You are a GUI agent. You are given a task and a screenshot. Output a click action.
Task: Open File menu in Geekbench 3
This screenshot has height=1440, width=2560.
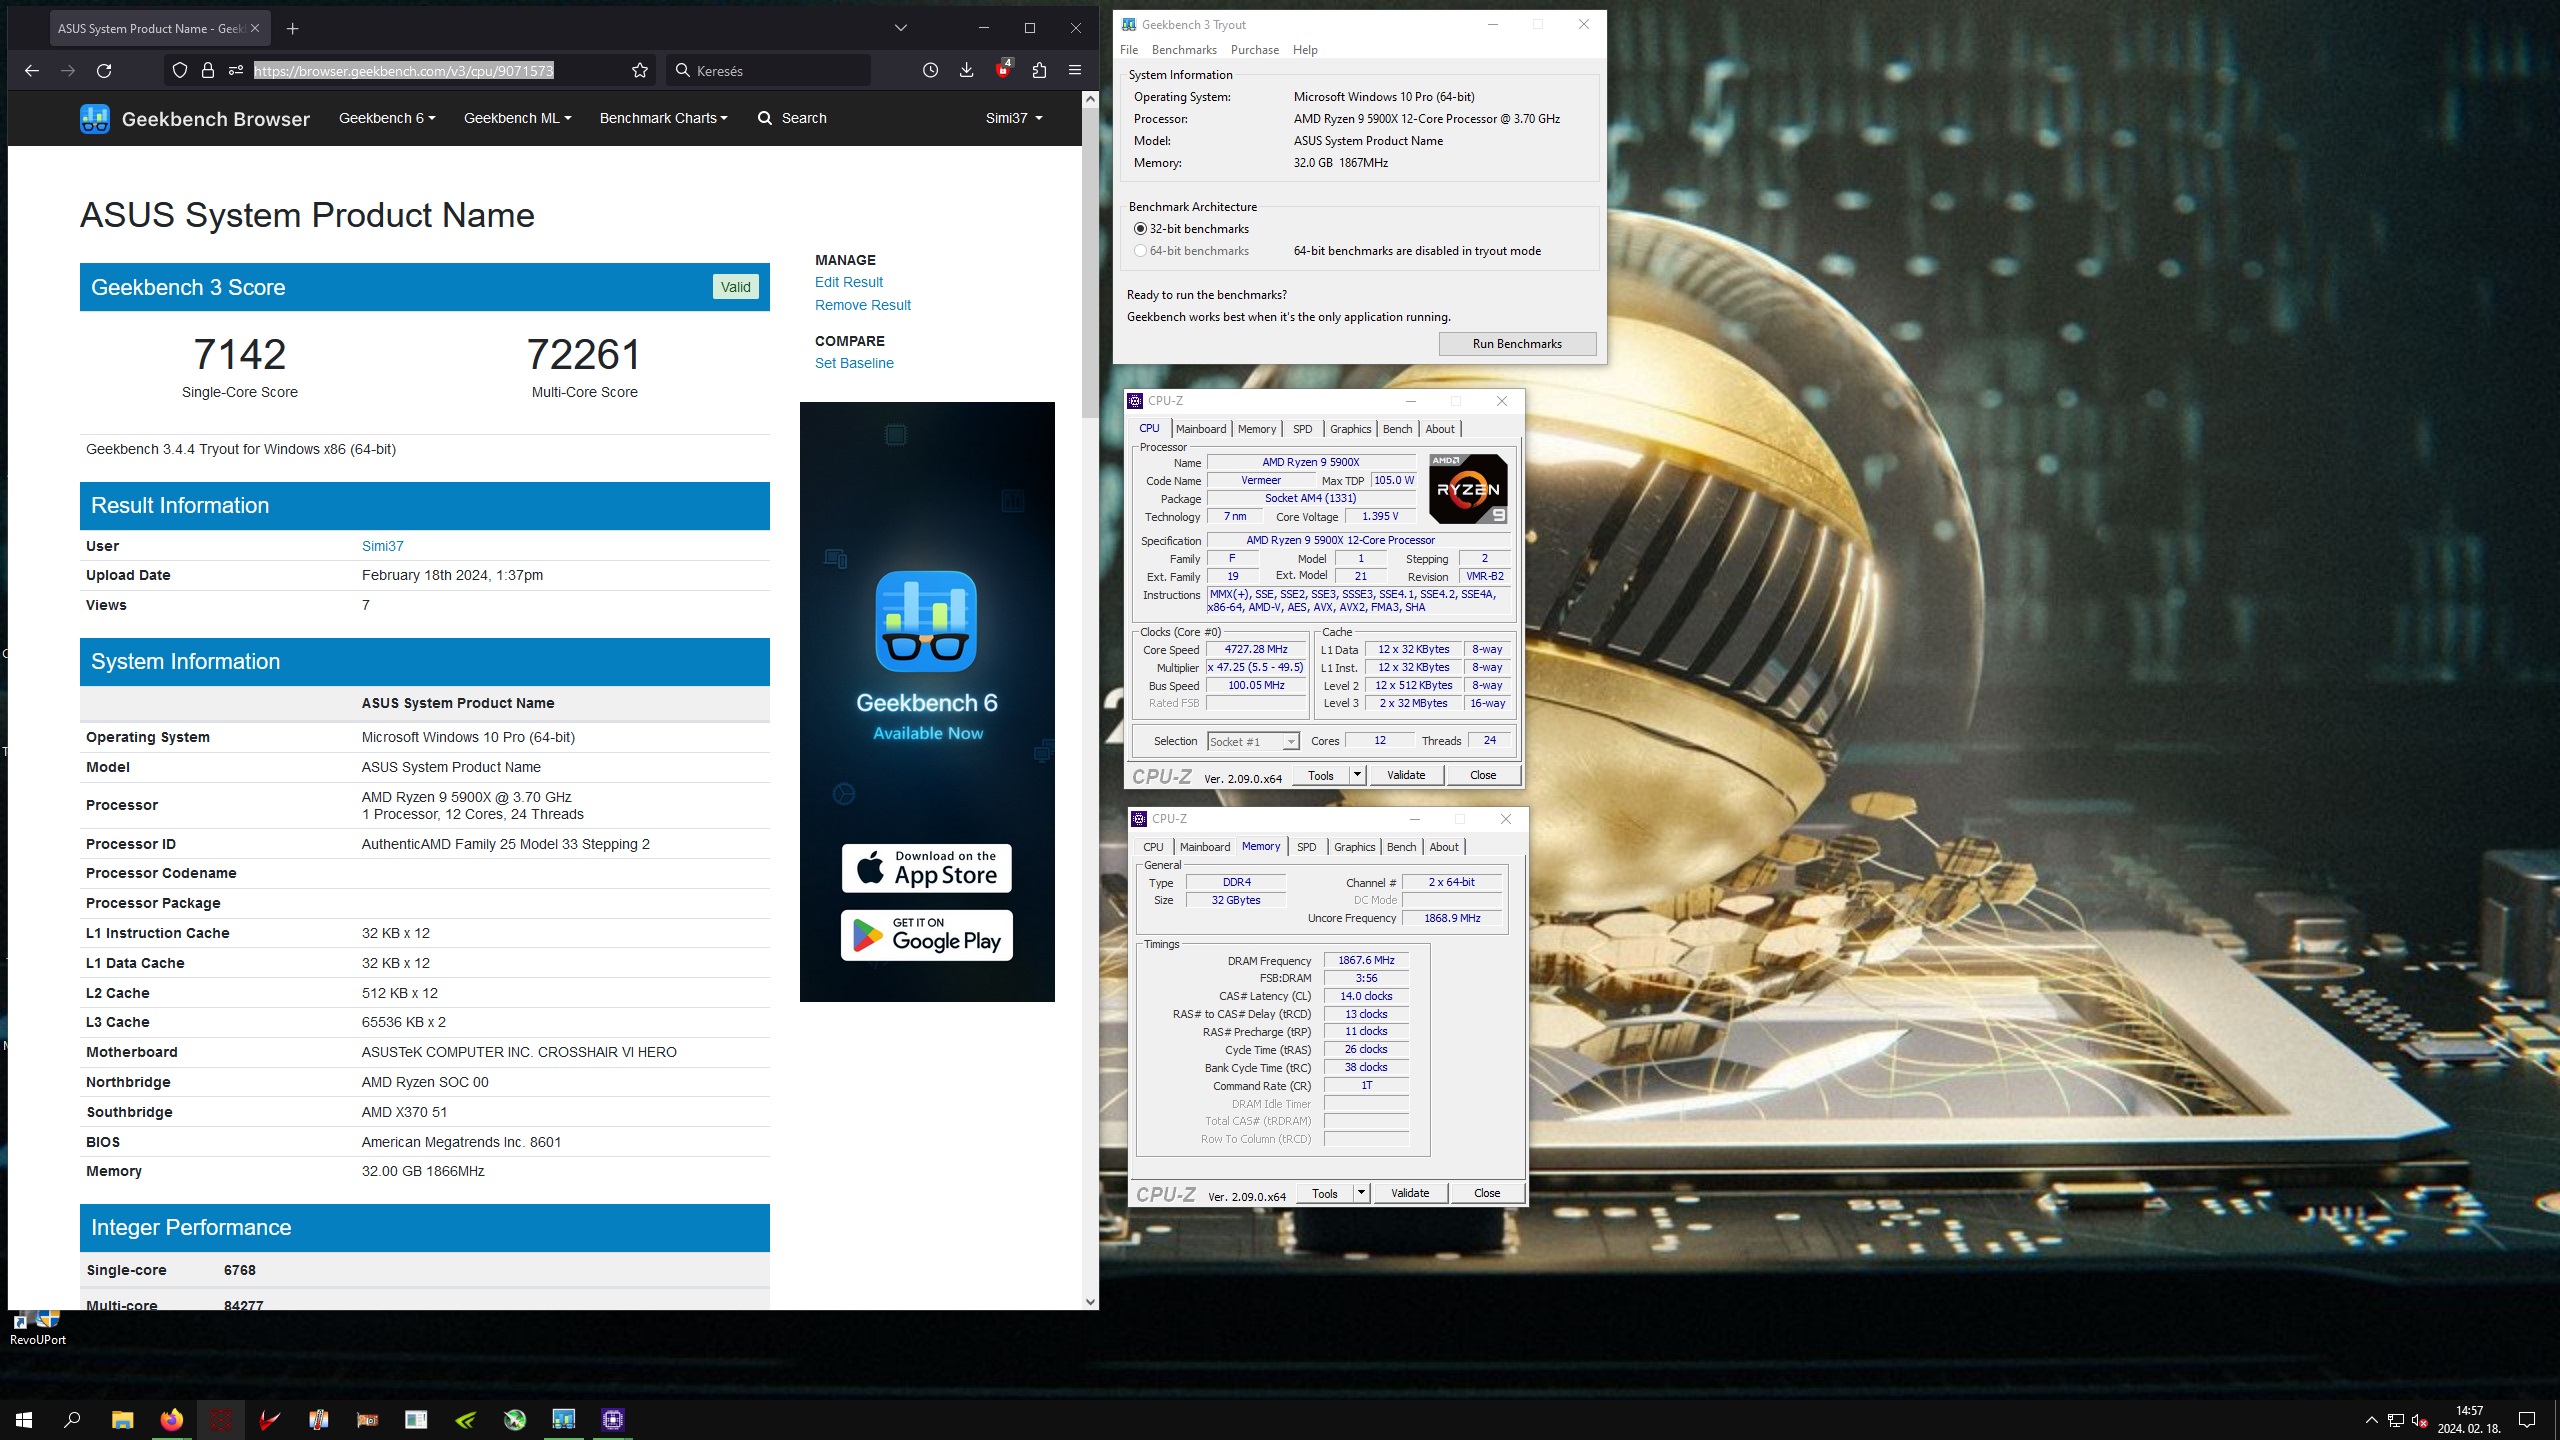(1129, 50)
